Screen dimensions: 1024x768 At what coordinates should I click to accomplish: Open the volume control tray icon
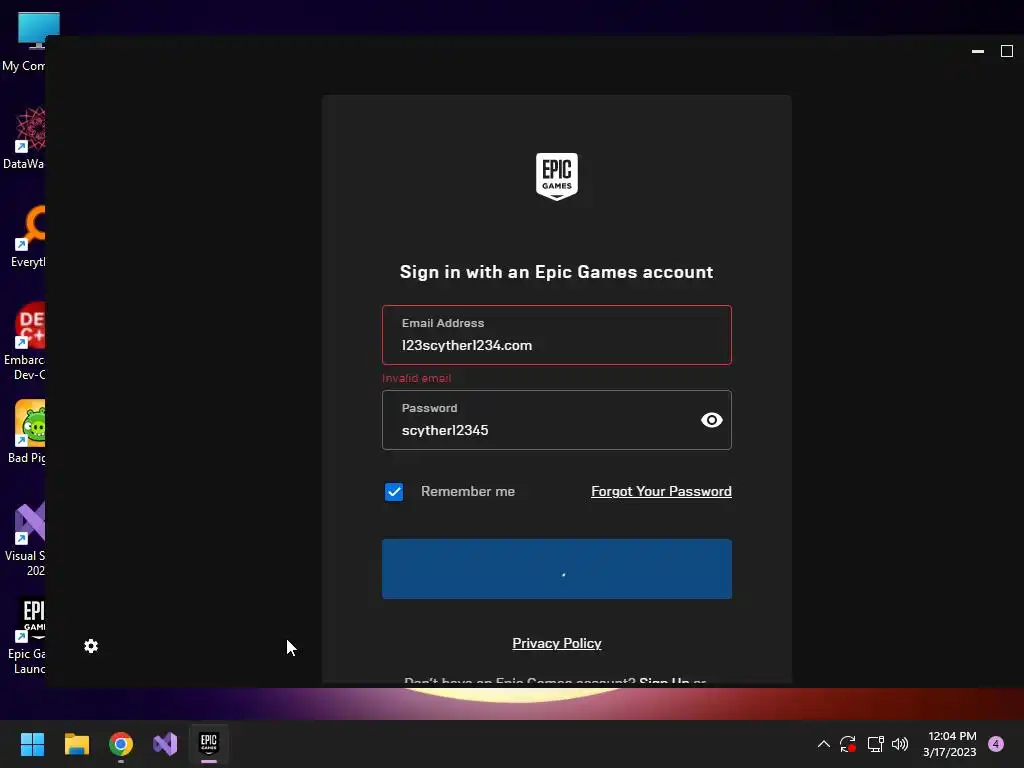click(x=900, y=744)
